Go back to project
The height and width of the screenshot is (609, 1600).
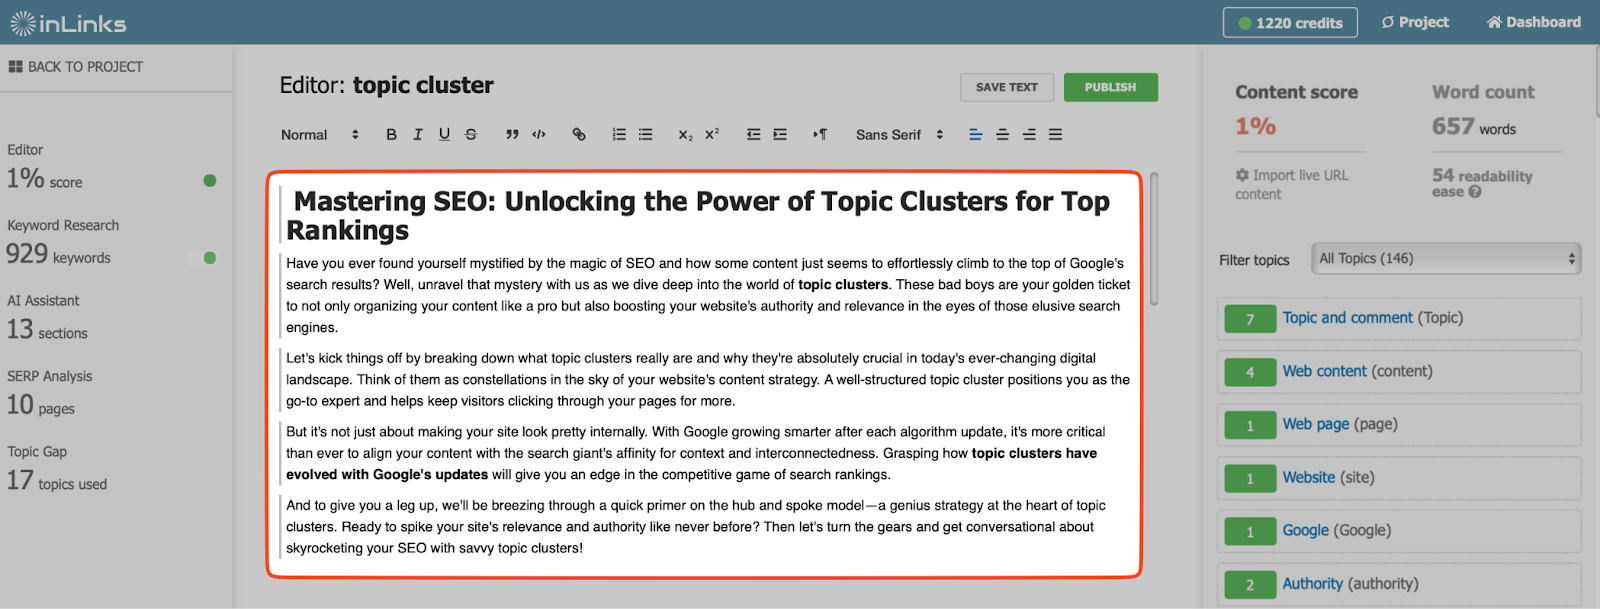[76, 67]
